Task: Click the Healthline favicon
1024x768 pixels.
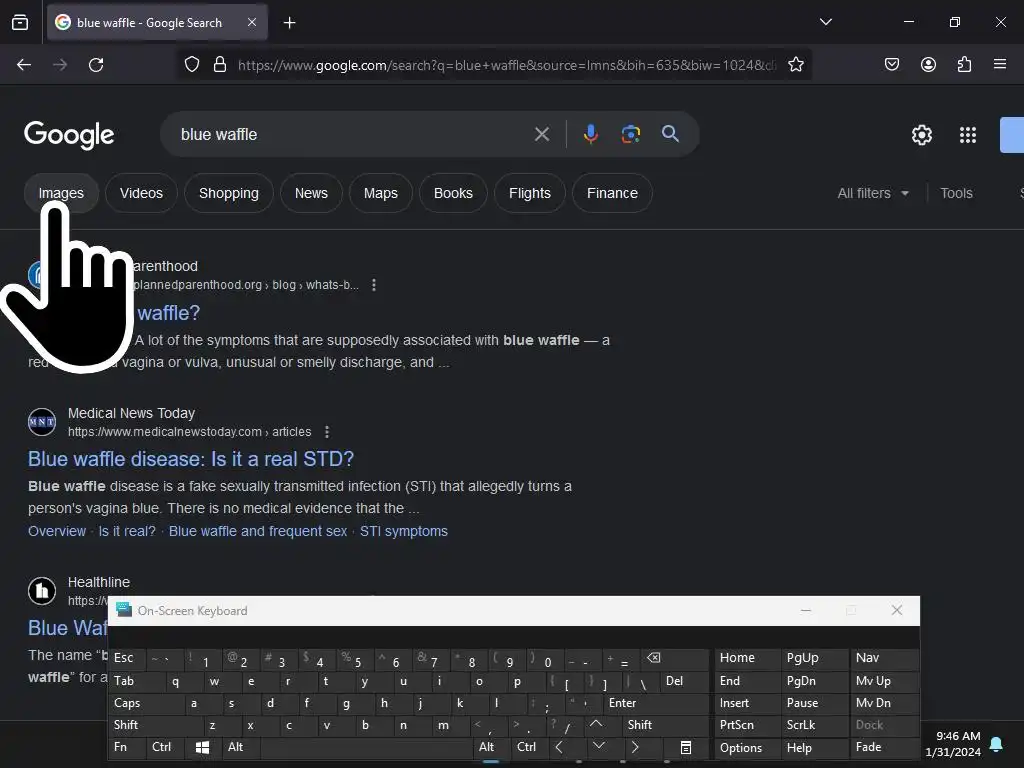Action: (x=42, y=590)
